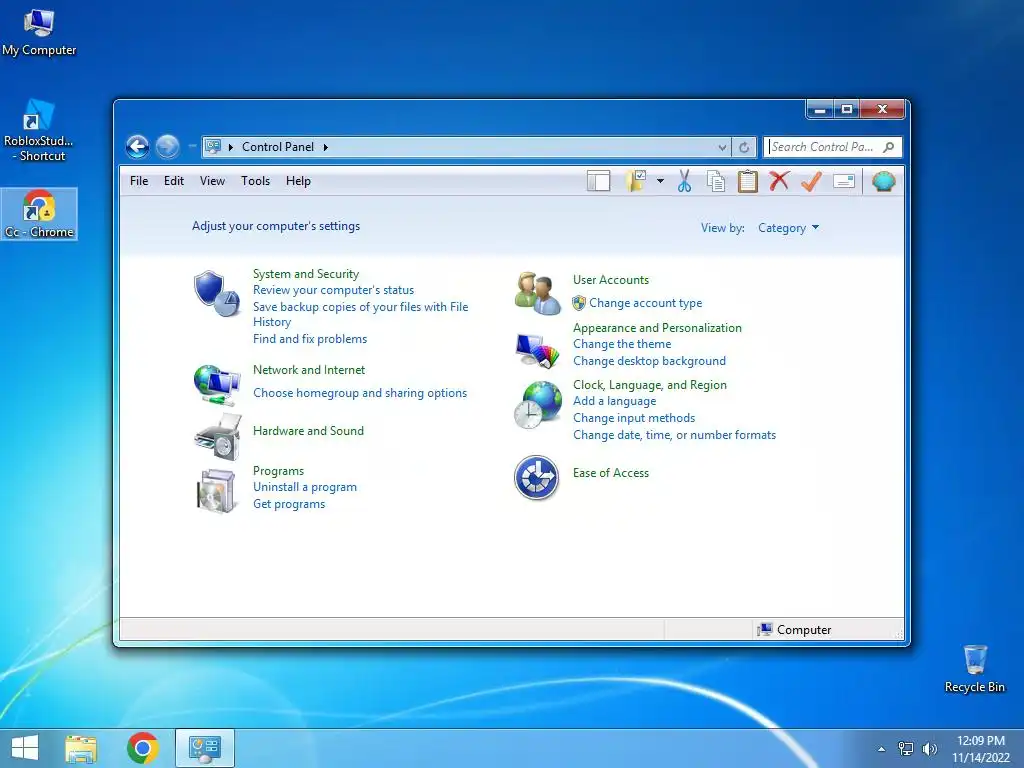Click the Hardware and Sound printer icon

pyautogui.click(x=218, y=436)
